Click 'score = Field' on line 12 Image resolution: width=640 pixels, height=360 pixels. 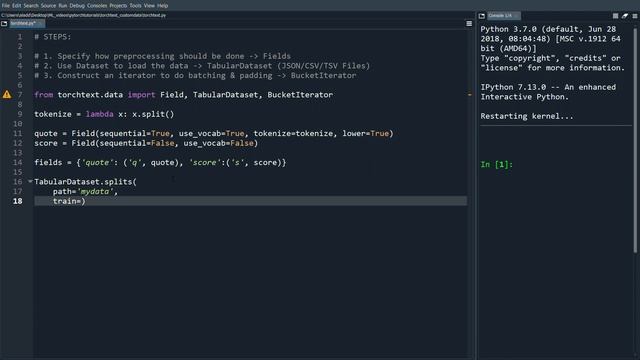coord(64,143)
